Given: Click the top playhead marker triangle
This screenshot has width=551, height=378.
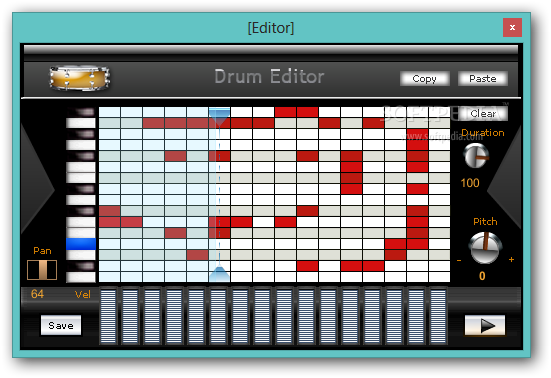Looking at the screenshot, I should (x=219, y=117).
